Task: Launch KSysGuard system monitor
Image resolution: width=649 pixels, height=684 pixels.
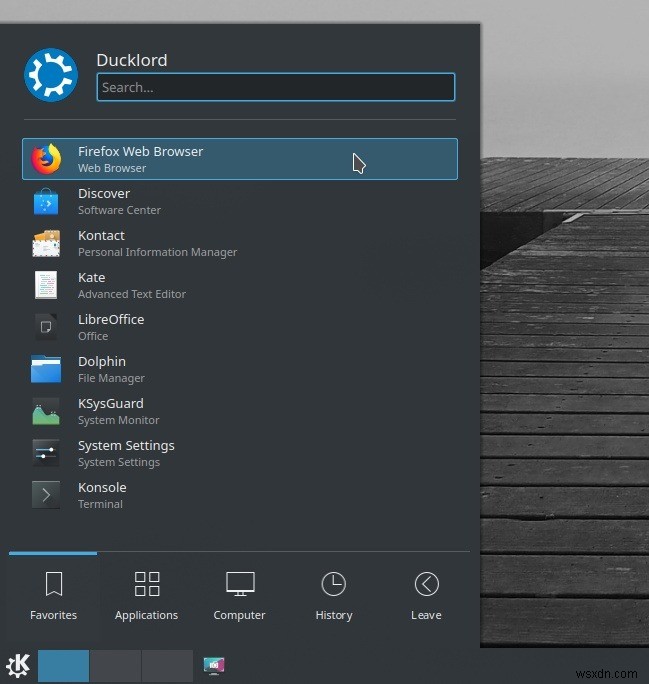Action: [239, 411]
